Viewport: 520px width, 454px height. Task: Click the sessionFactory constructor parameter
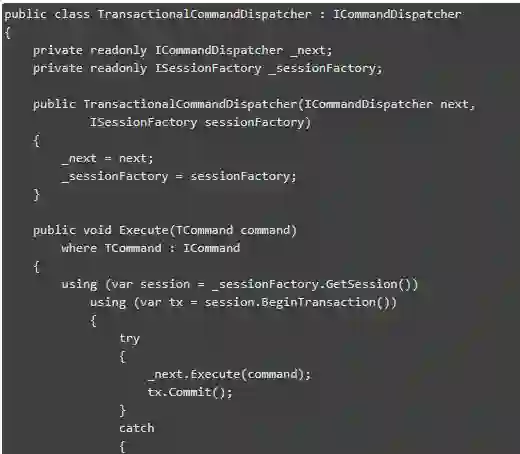click(x=254, y=122)
